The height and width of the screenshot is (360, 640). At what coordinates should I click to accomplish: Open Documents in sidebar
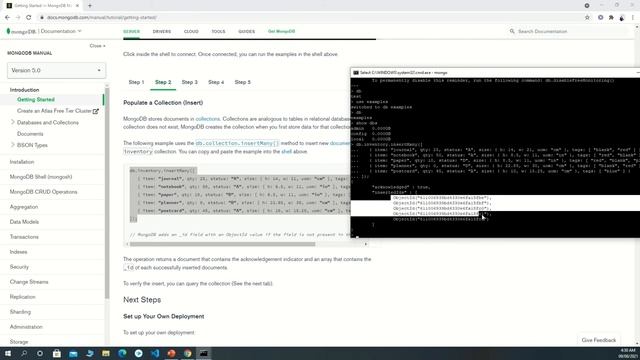30,134
